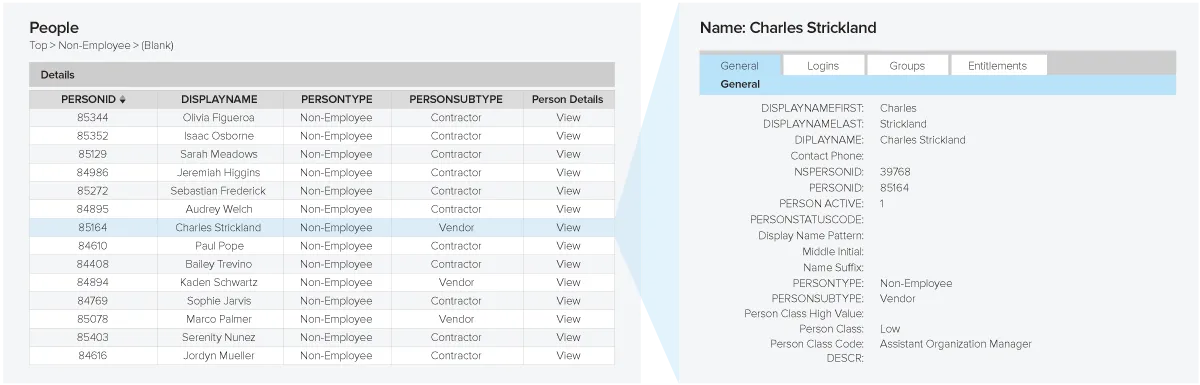Open View for Kaden Schwartz
Screen dimensions: 1200x385
click(568, 282)
